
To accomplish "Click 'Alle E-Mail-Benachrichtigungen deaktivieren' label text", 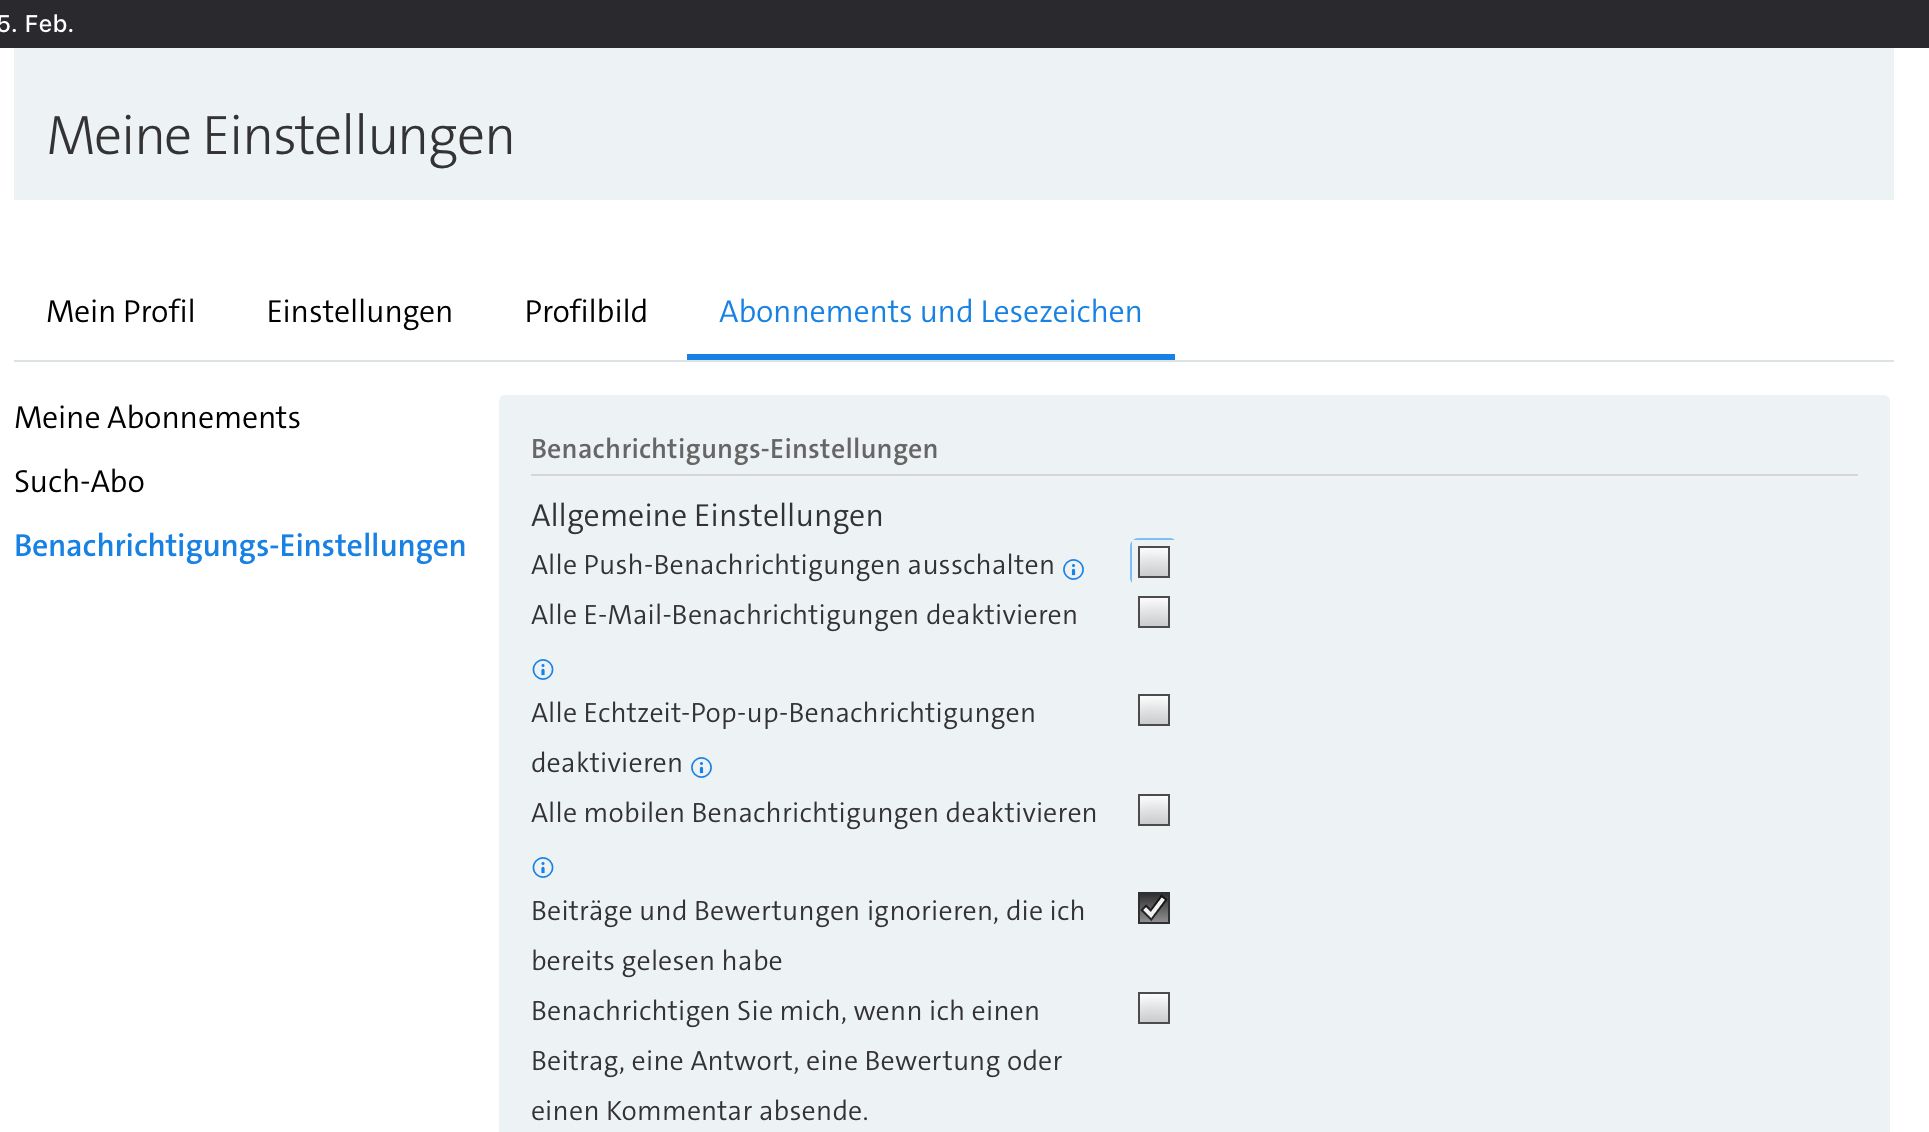I will (804, 615).
